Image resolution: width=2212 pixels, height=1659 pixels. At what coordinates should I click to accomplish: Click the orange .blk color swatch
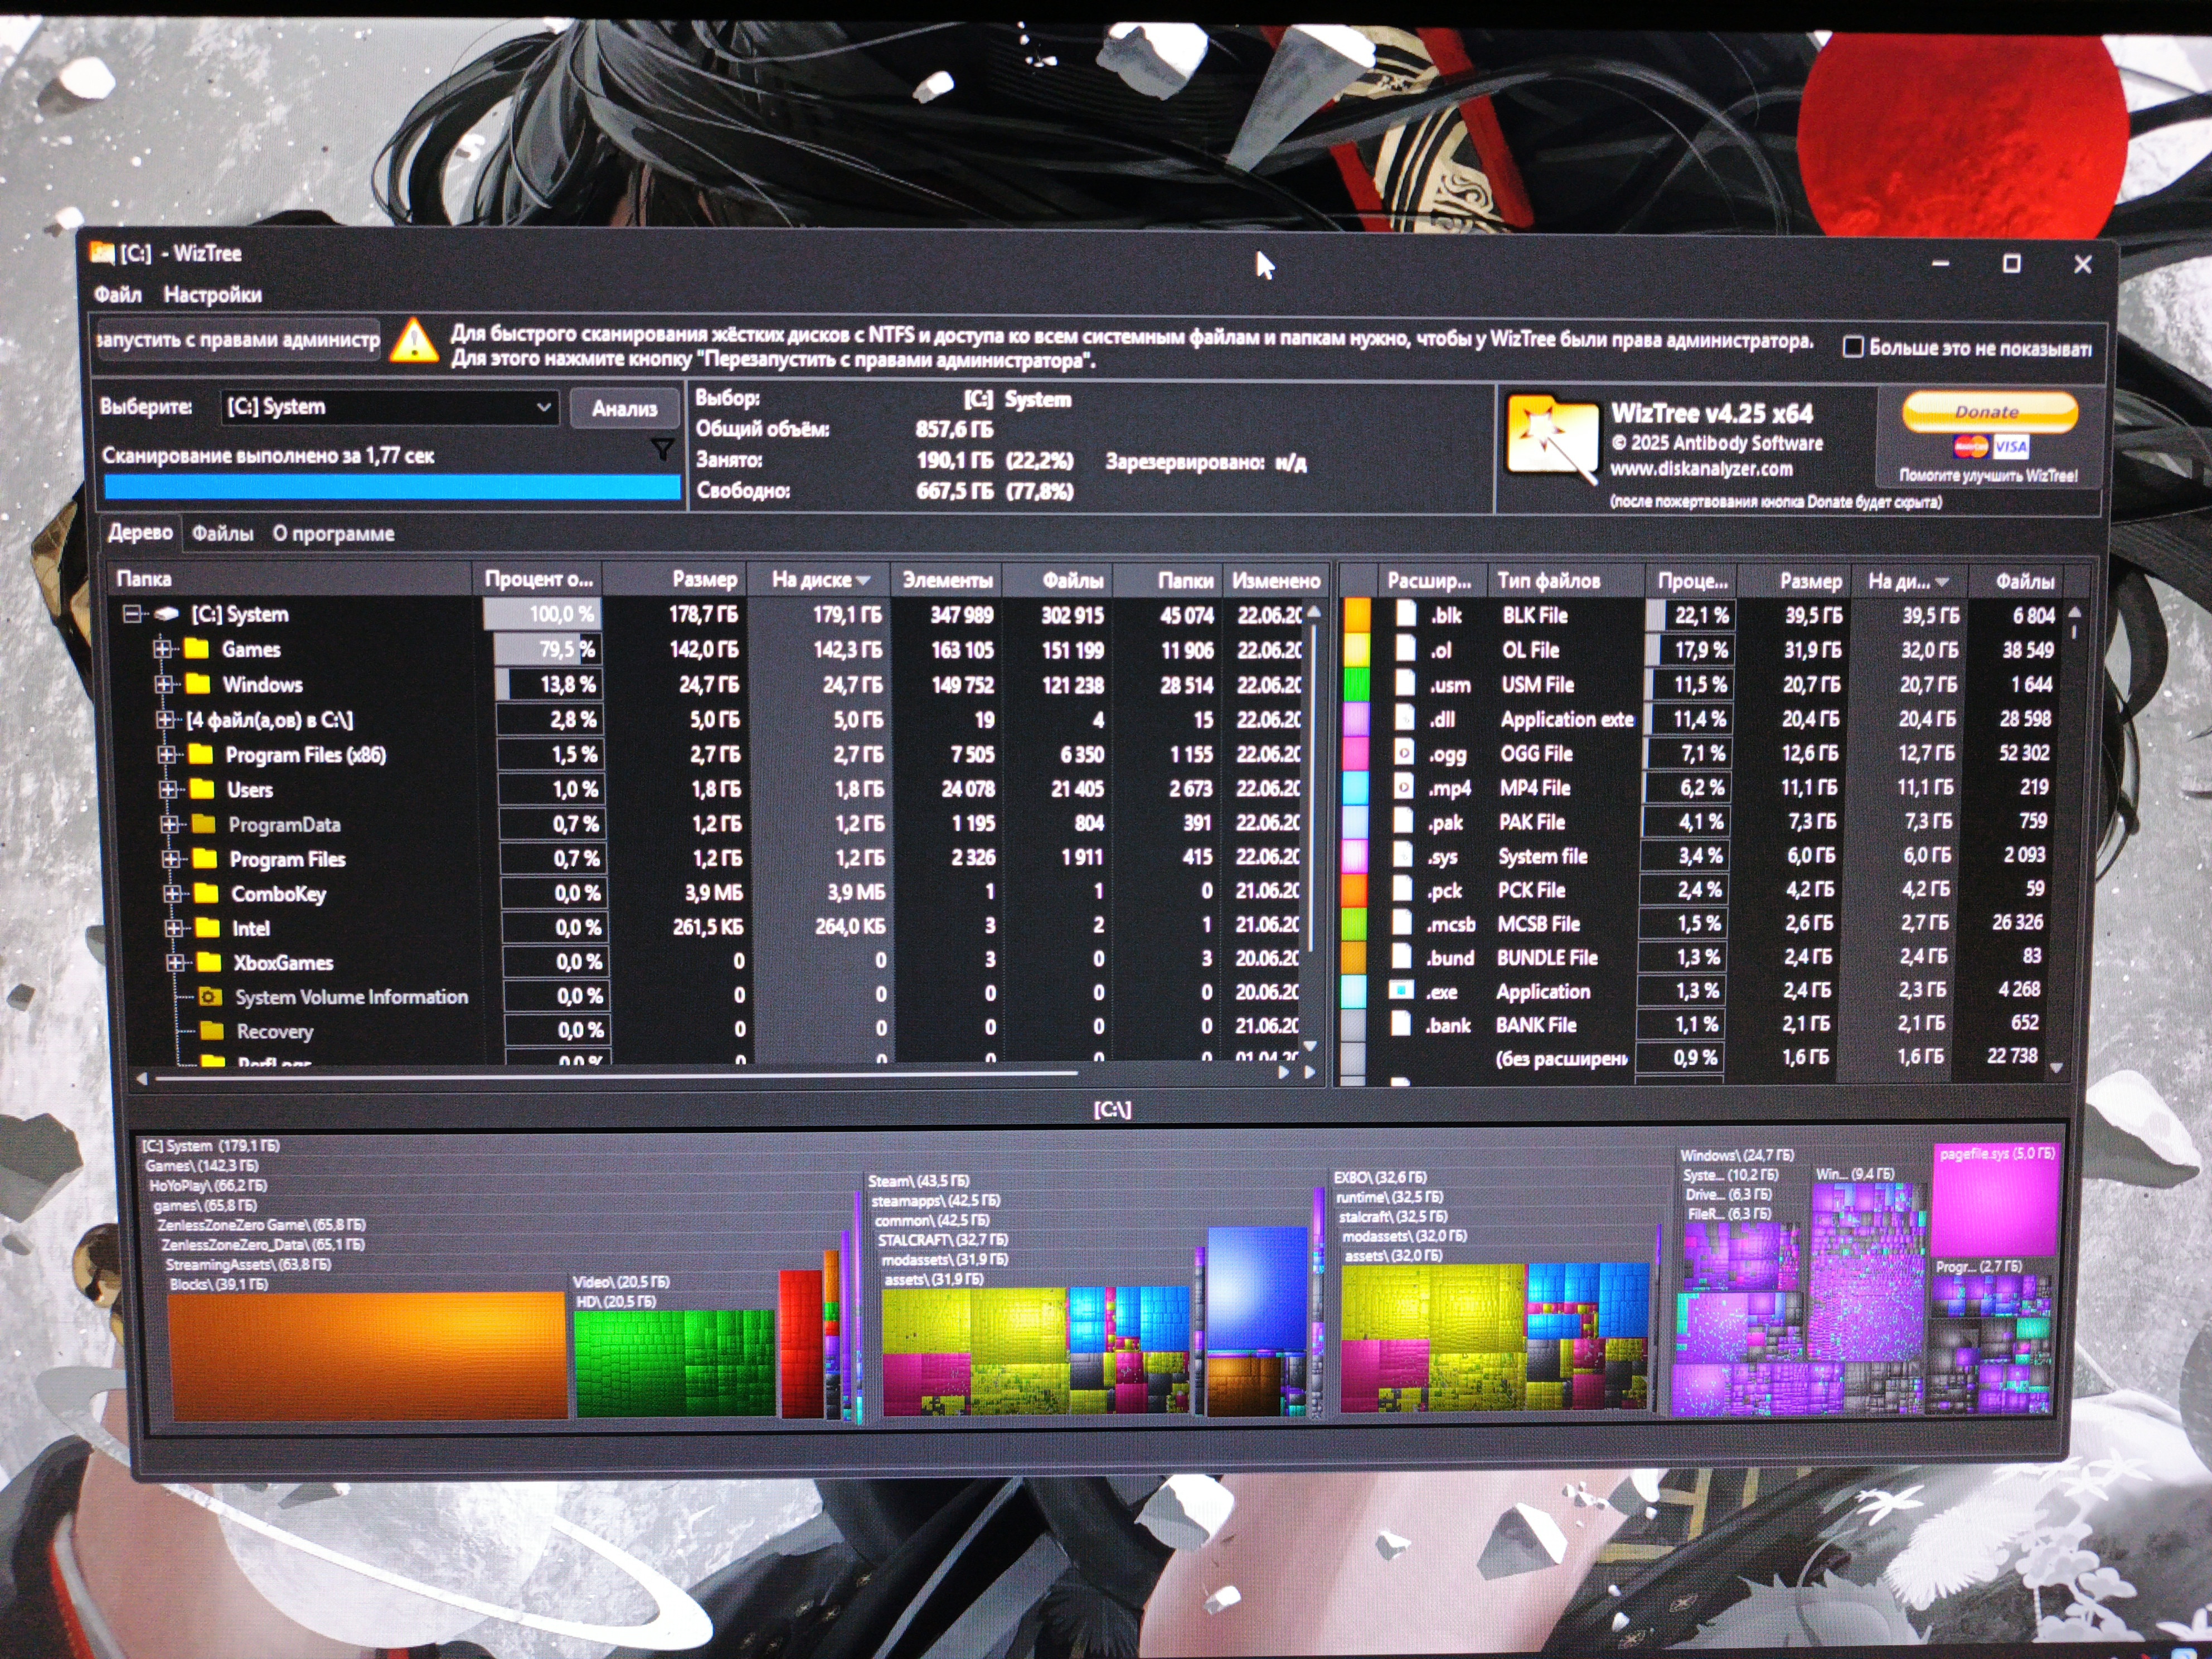(x=1356, y=614)
